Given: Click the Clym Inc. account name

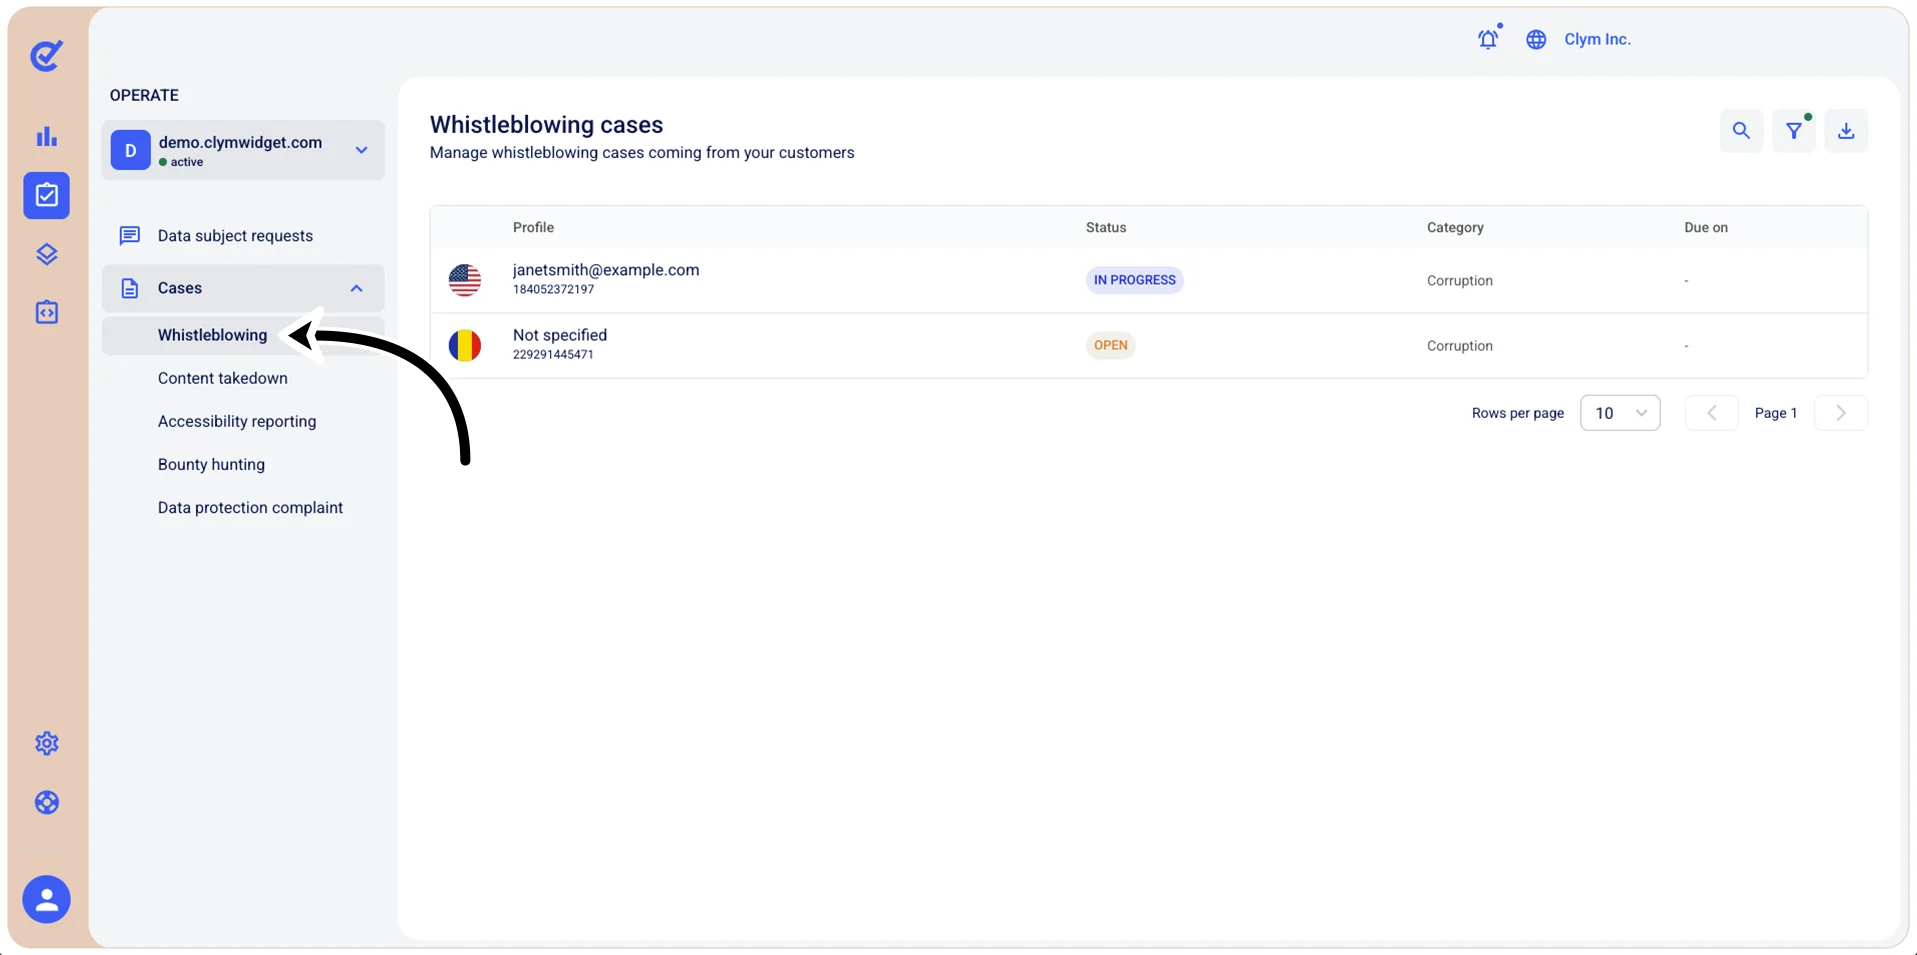Looking at the screenshot, I should point(1597,39).
